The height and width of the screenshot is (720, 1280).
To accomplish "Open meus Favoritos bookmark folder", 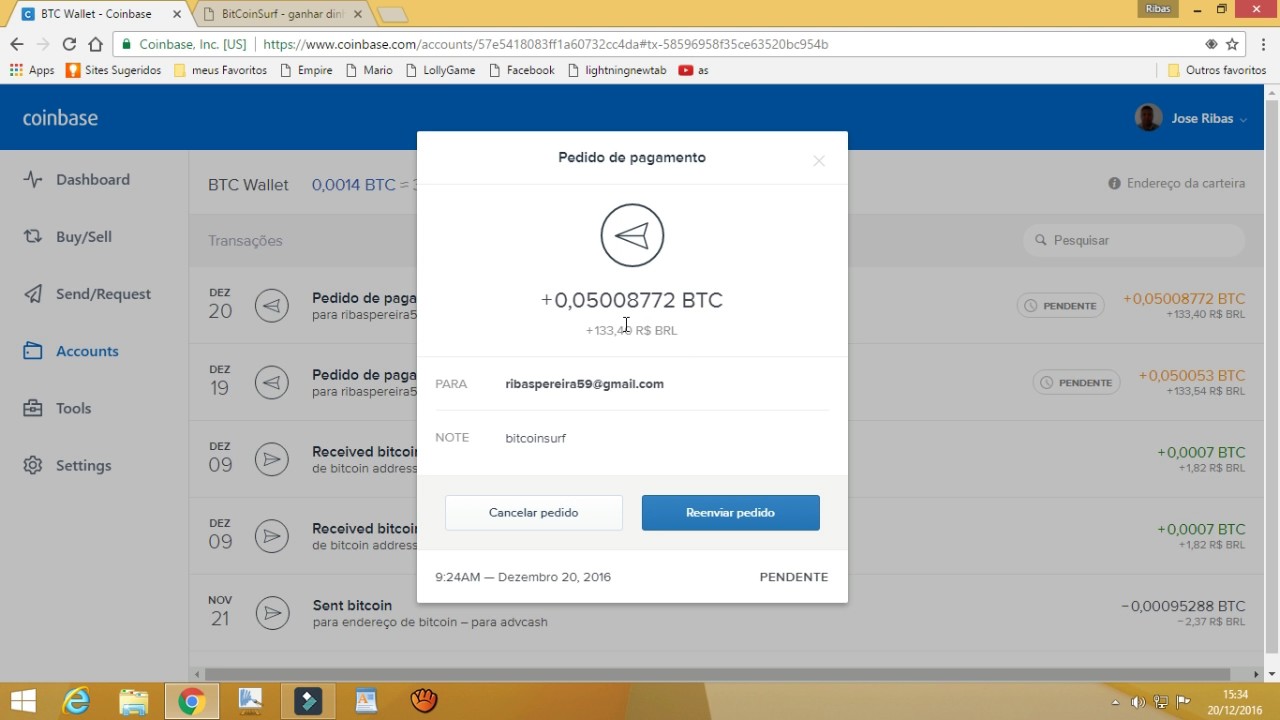I will [220, 70].
